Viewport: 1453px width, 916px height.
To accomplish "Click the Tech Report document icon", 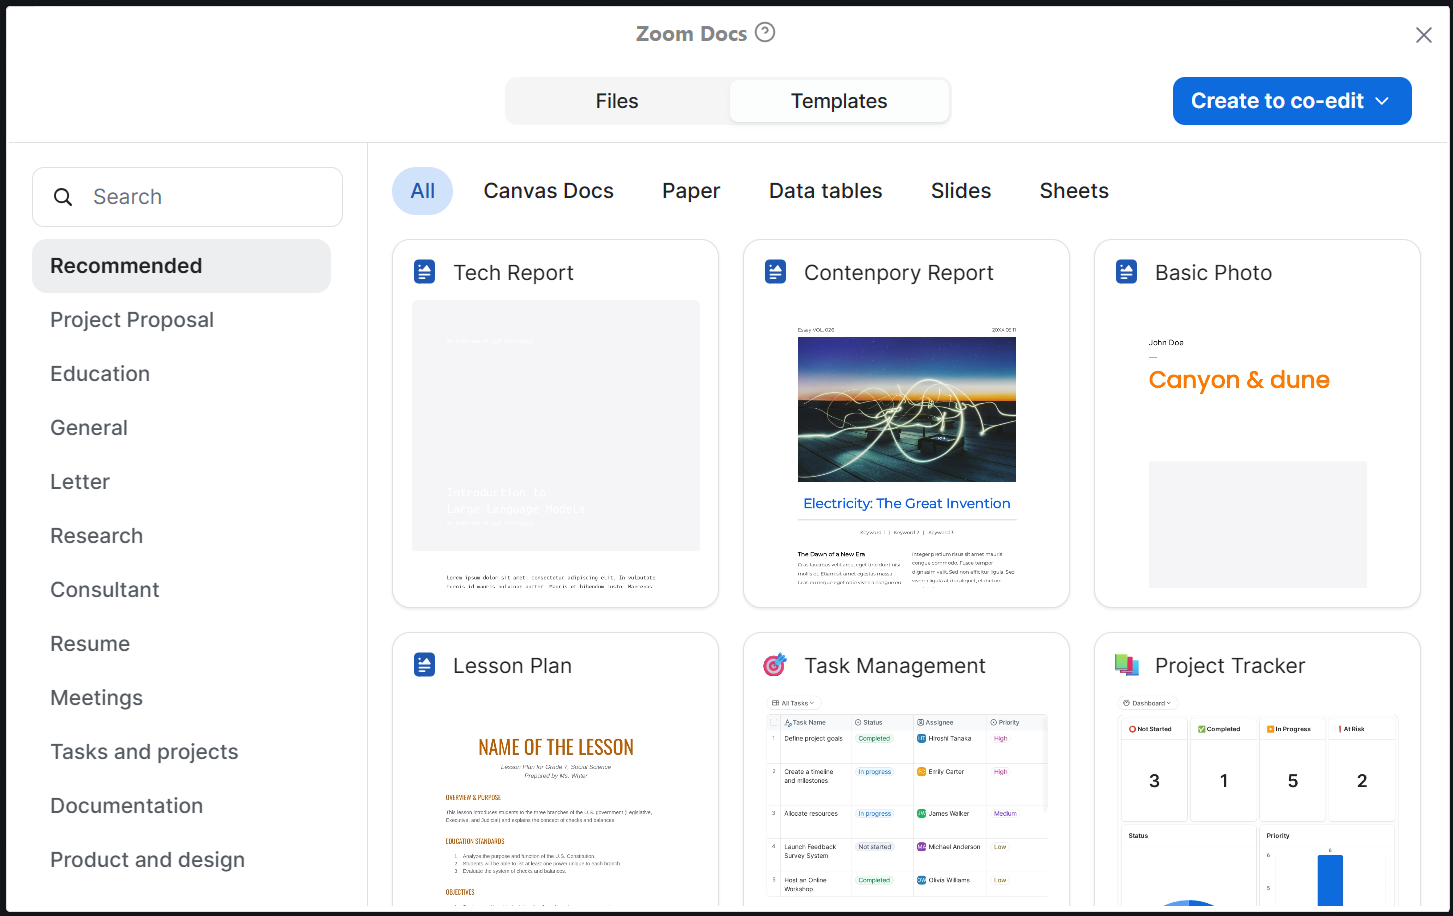I will [425, 272].
